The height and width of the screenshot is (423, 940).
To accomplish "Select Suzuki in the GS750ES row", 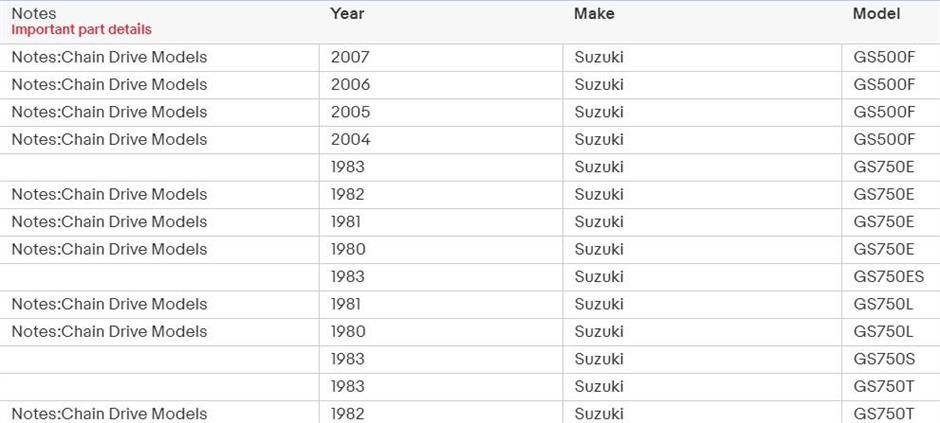I will pos(599,277).
